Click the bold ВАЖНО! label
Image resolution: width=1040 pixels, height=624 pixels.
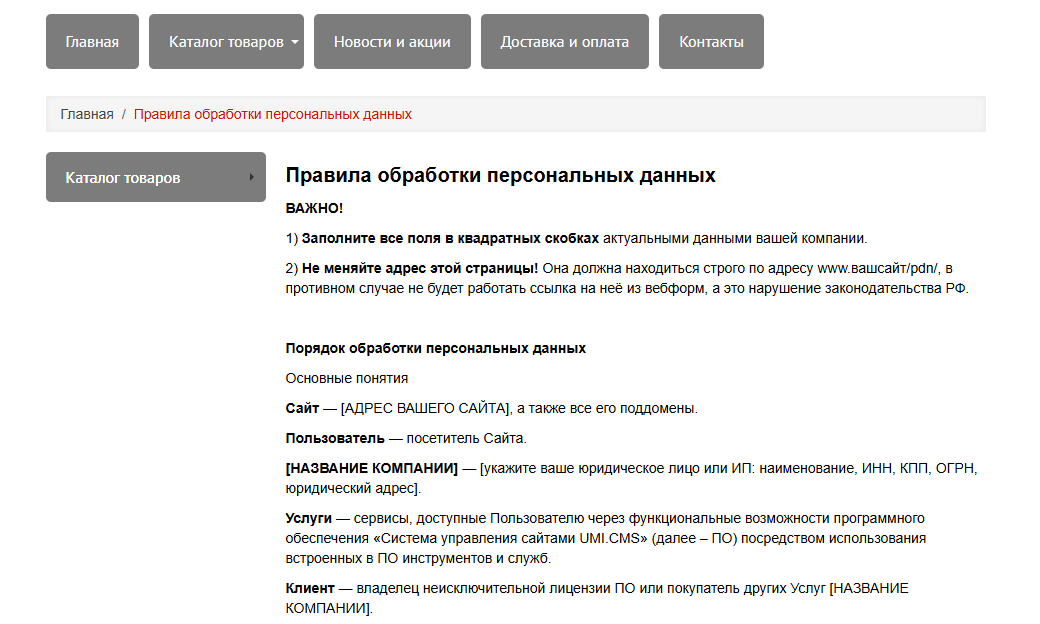point(314,208)
